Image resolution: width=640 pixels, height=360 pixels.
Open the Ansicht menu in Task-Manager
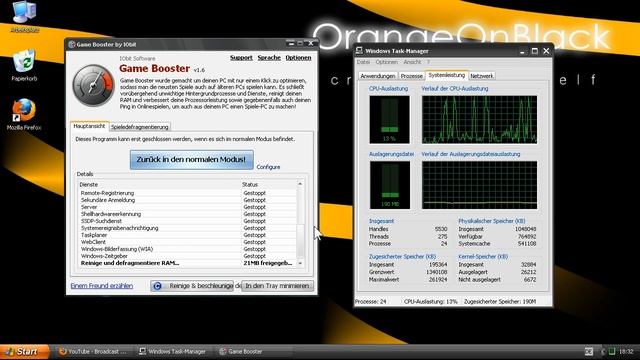(412, 62)
